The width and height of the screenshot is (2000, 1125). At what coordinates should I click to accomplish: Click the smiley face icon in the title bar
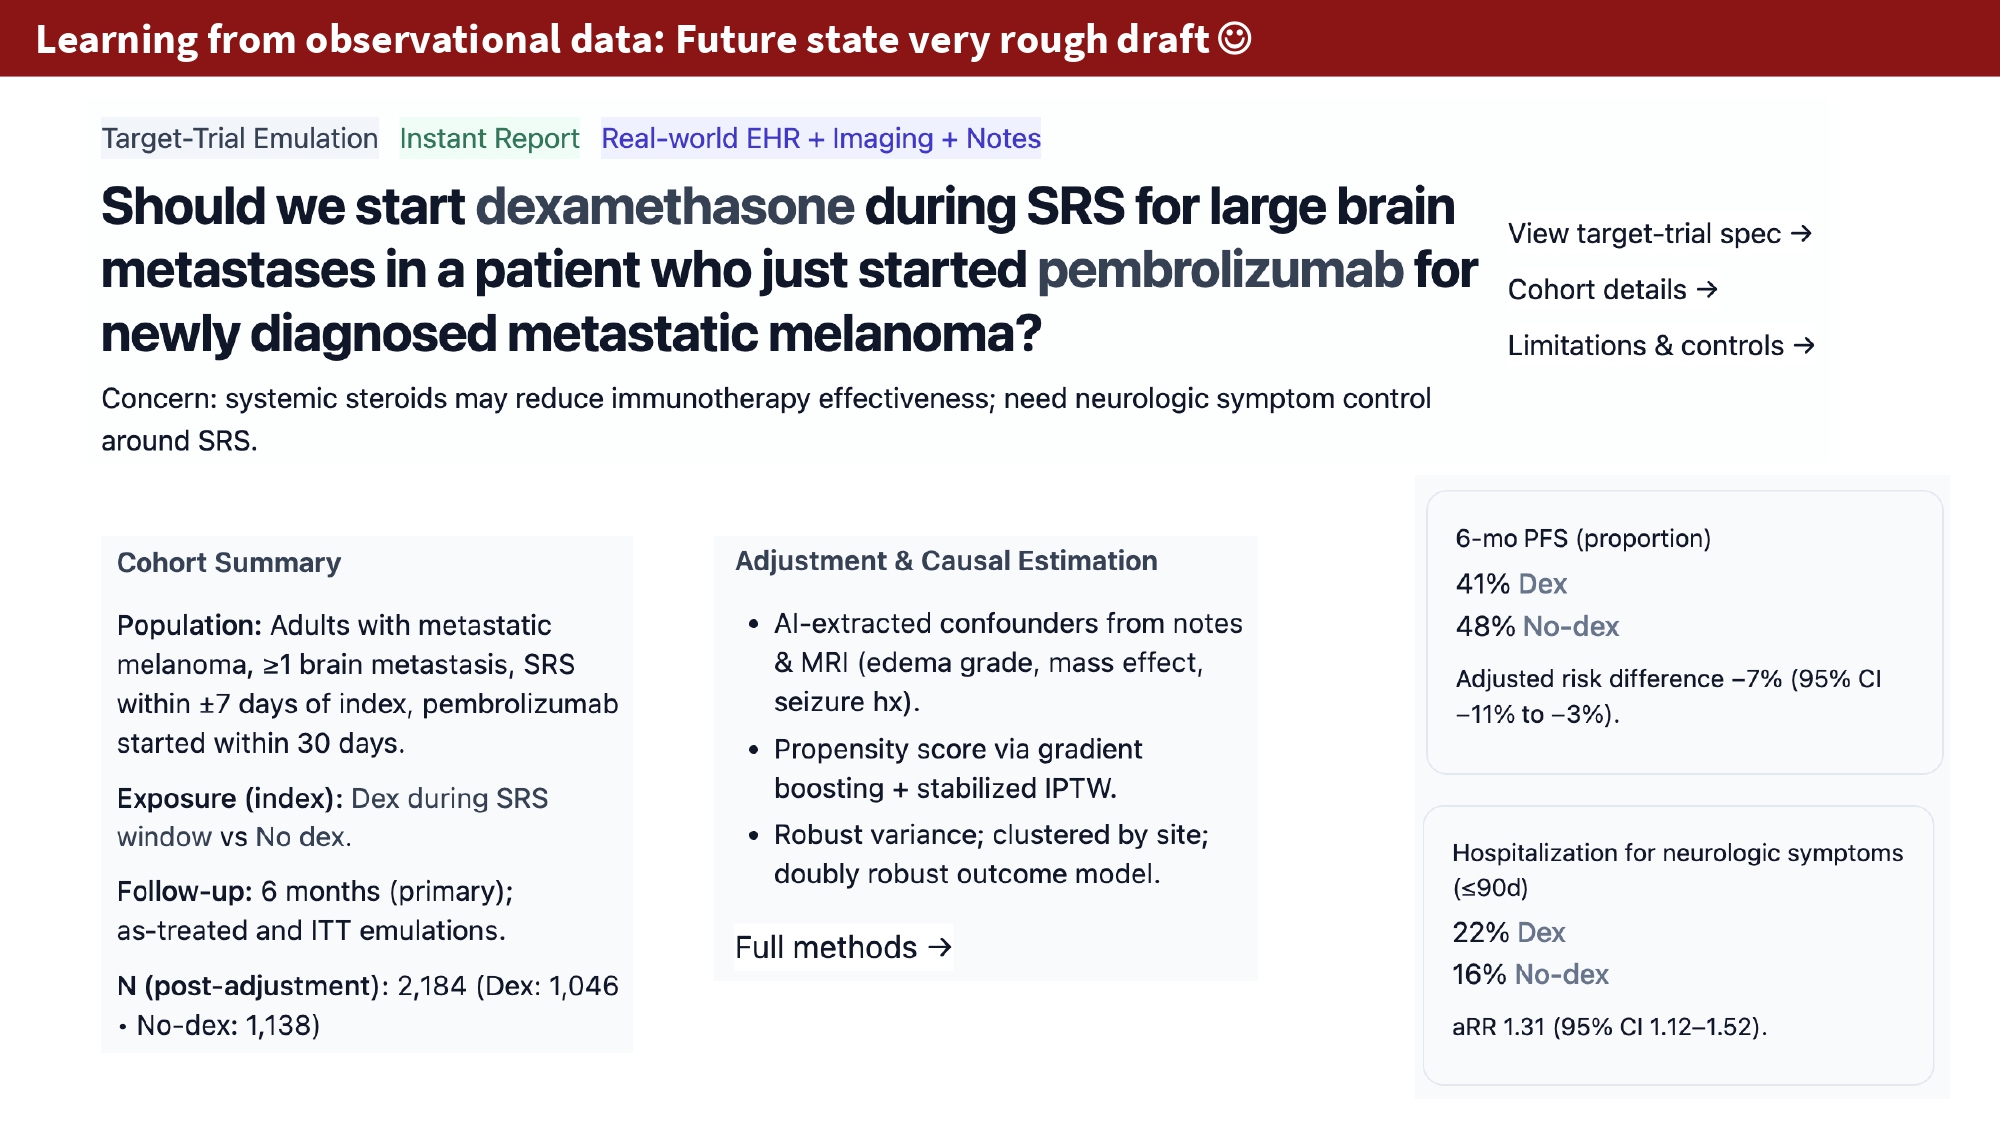pos(1235,39)
